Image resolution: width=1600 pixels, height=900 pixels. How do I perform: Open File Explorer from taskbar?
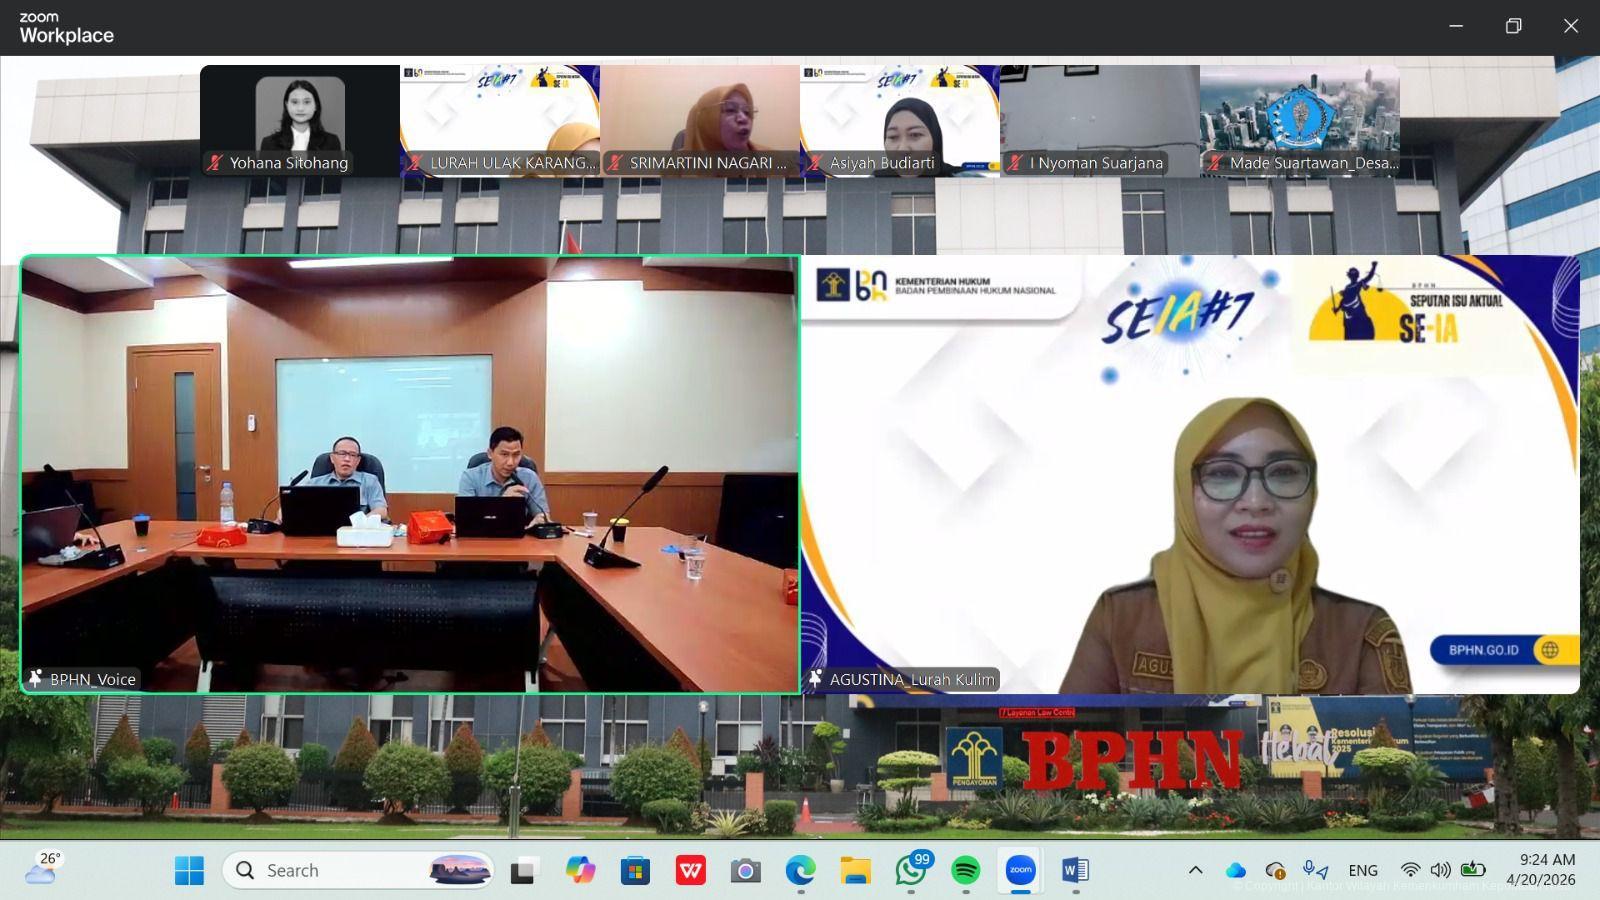[855, 870]
